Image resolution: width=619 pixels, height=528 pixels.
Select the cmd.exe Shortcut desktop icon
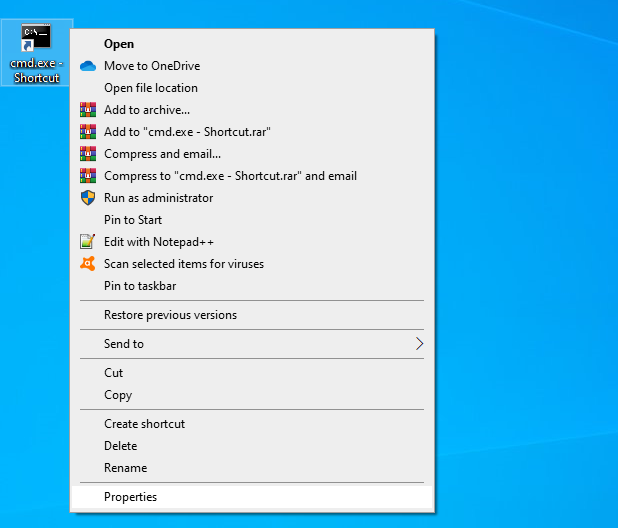(36, 53)
